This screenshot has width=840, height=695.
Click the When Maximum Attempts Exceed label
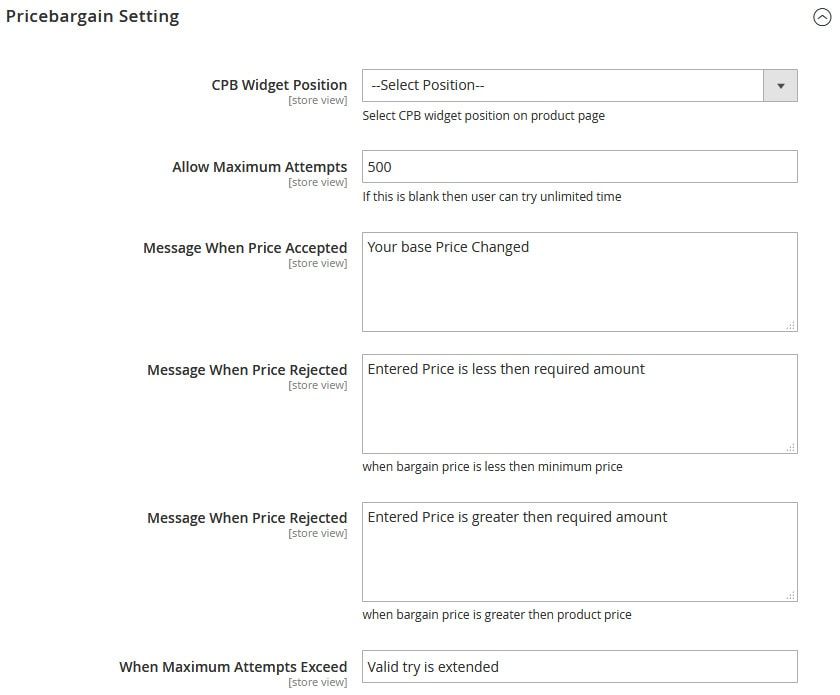(x=233, y=667)
